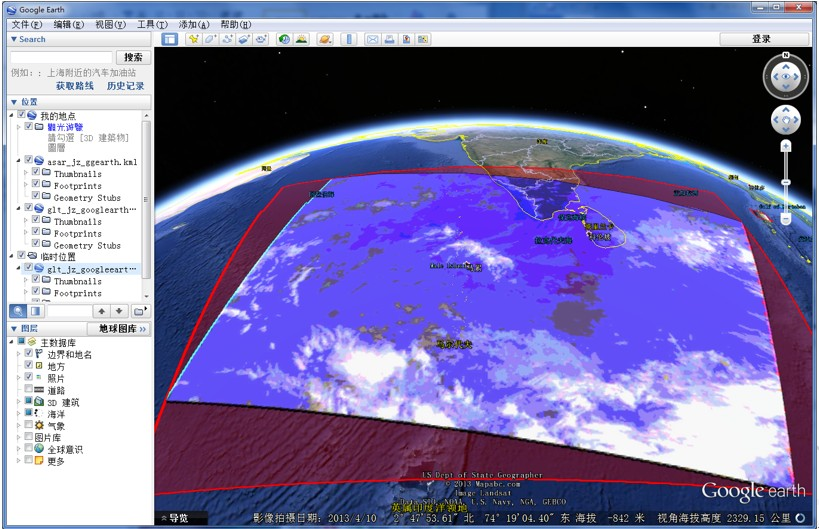Click the 获取路线 link
Viewport: 819px width, 529px height.
(75, 86)
